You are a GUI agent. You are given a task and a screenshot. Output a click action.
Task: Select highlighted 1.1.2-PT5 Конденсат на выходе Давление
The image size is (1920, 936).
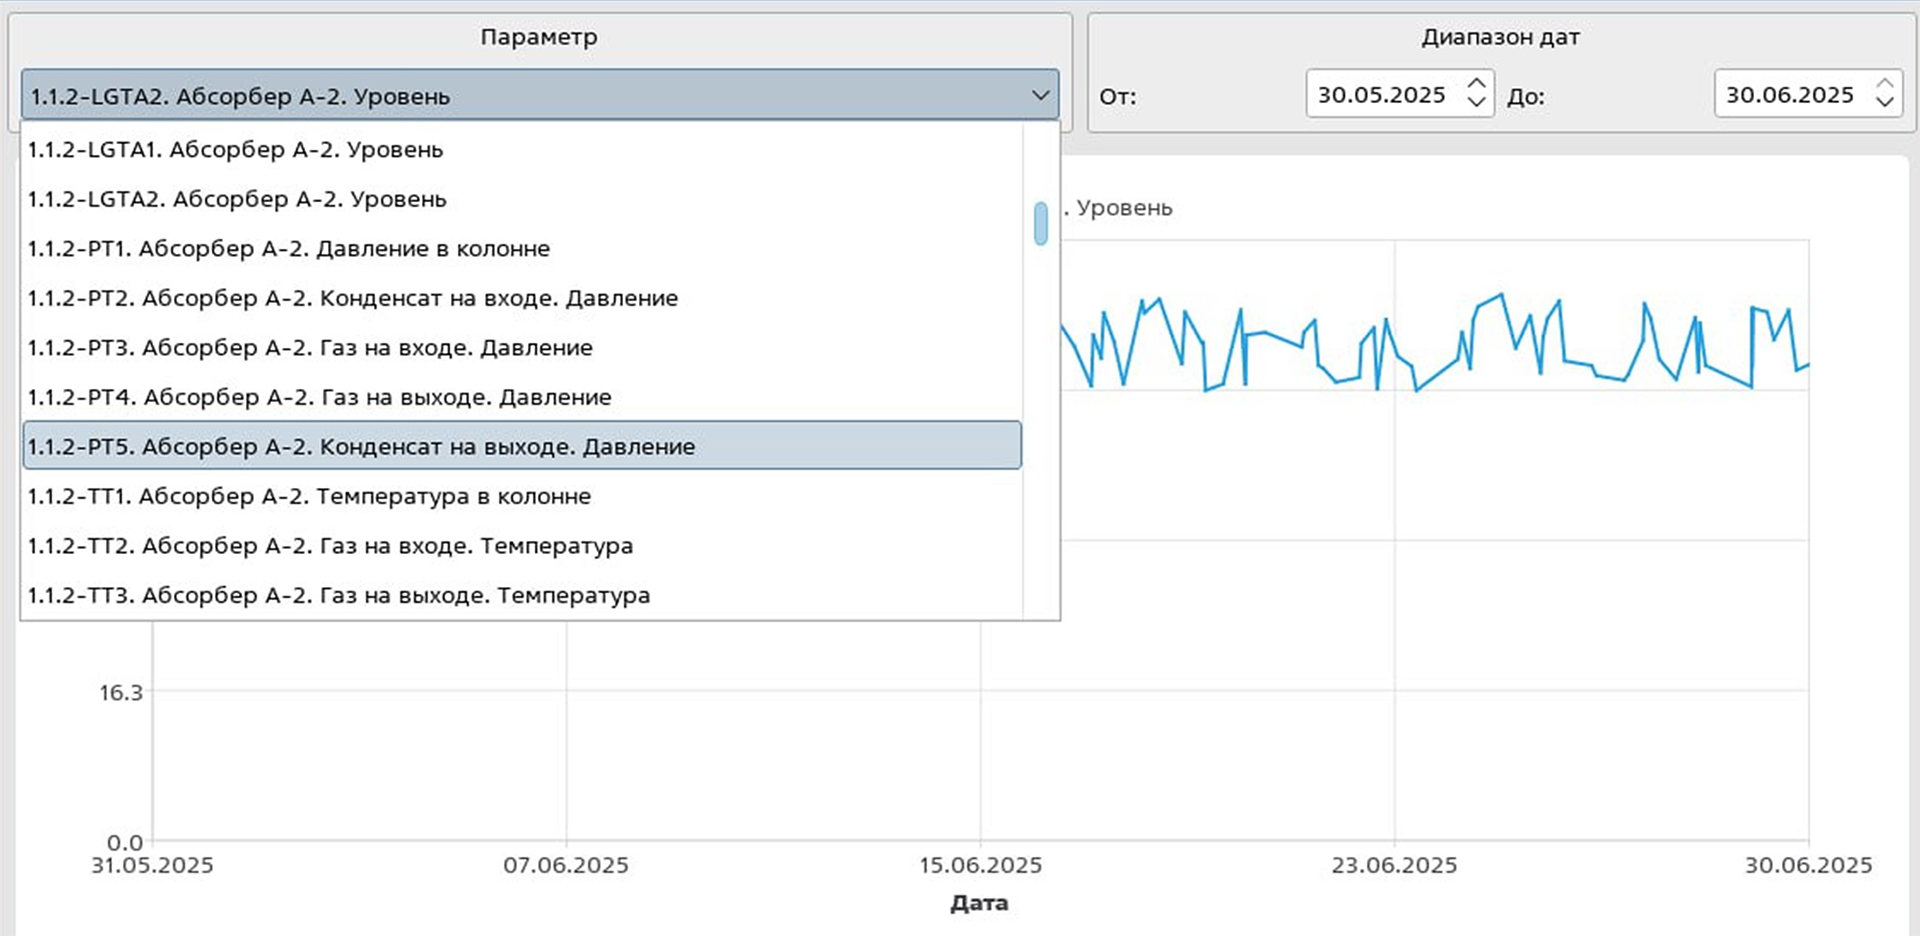point(360,446)
